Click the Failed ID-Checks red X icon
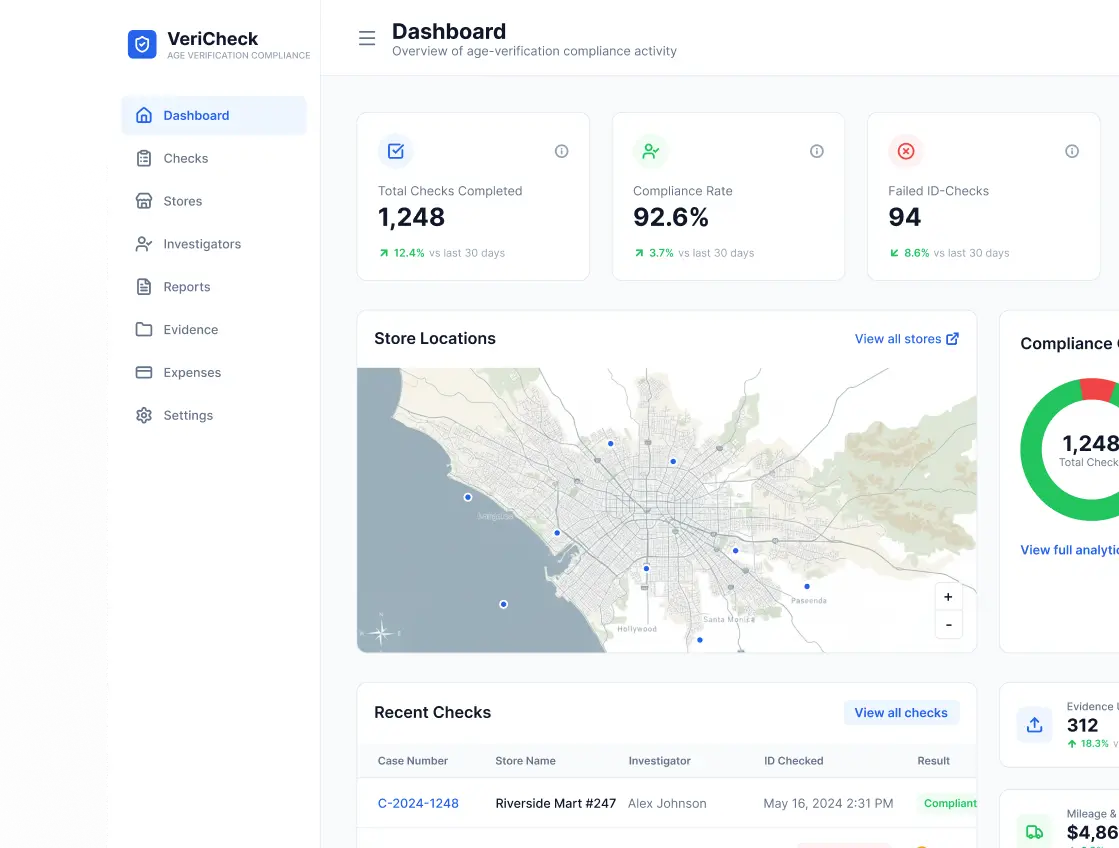The height and width of the screenshot is (848, 1119). pos(906,151)
